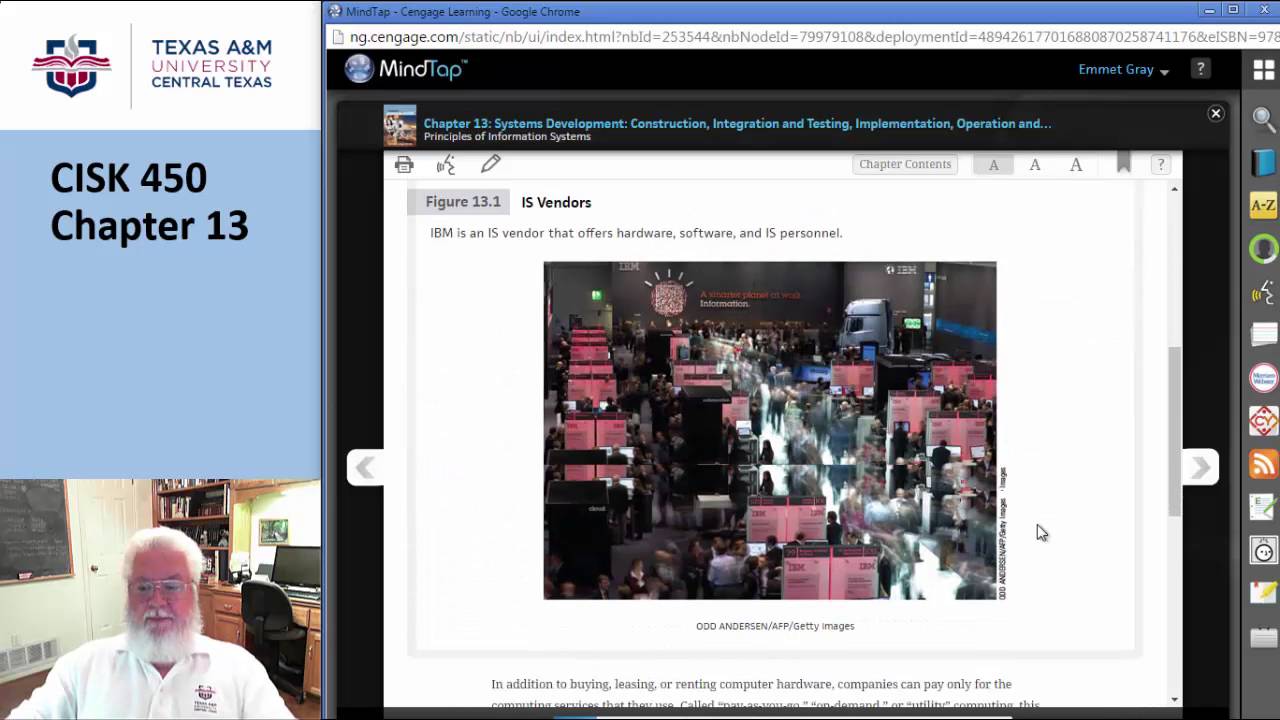Open the highlighter pencil tool
Image resolution: width=1280 pixels, height=720 pixels.
[x=490, y=164]
